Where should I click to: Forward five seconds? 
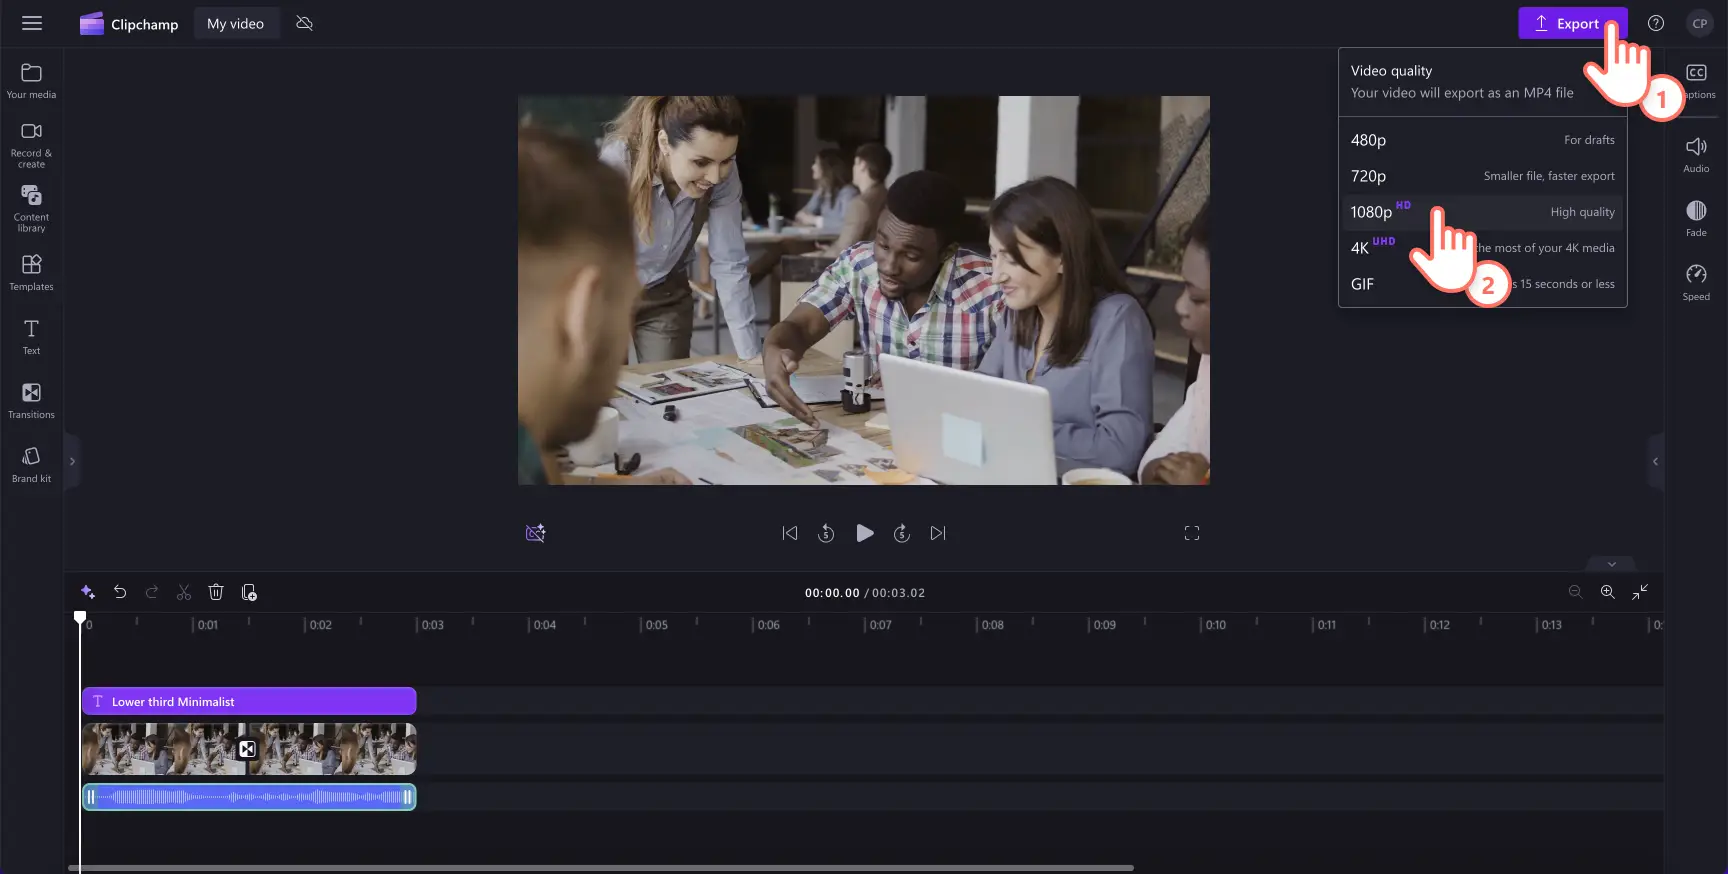click(902, 533)
